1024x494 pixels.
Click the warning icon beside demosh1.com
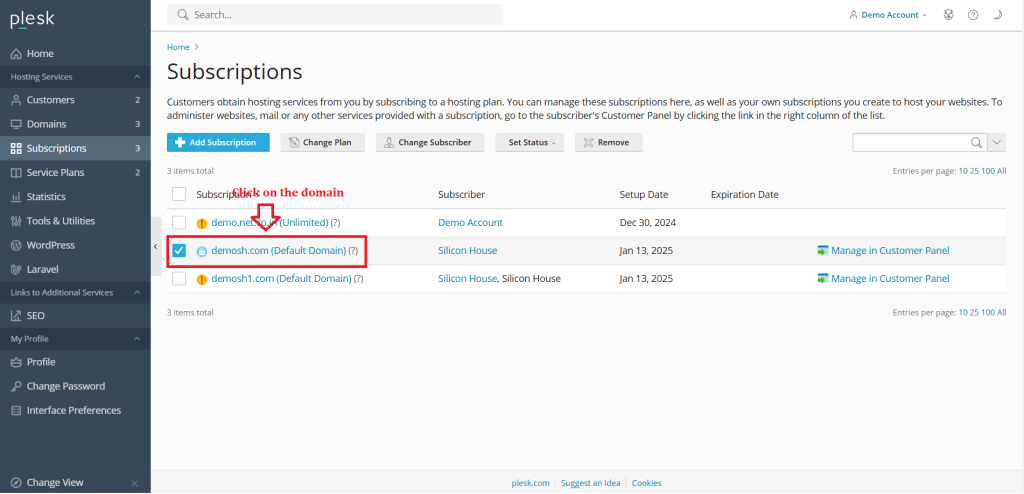202,280
